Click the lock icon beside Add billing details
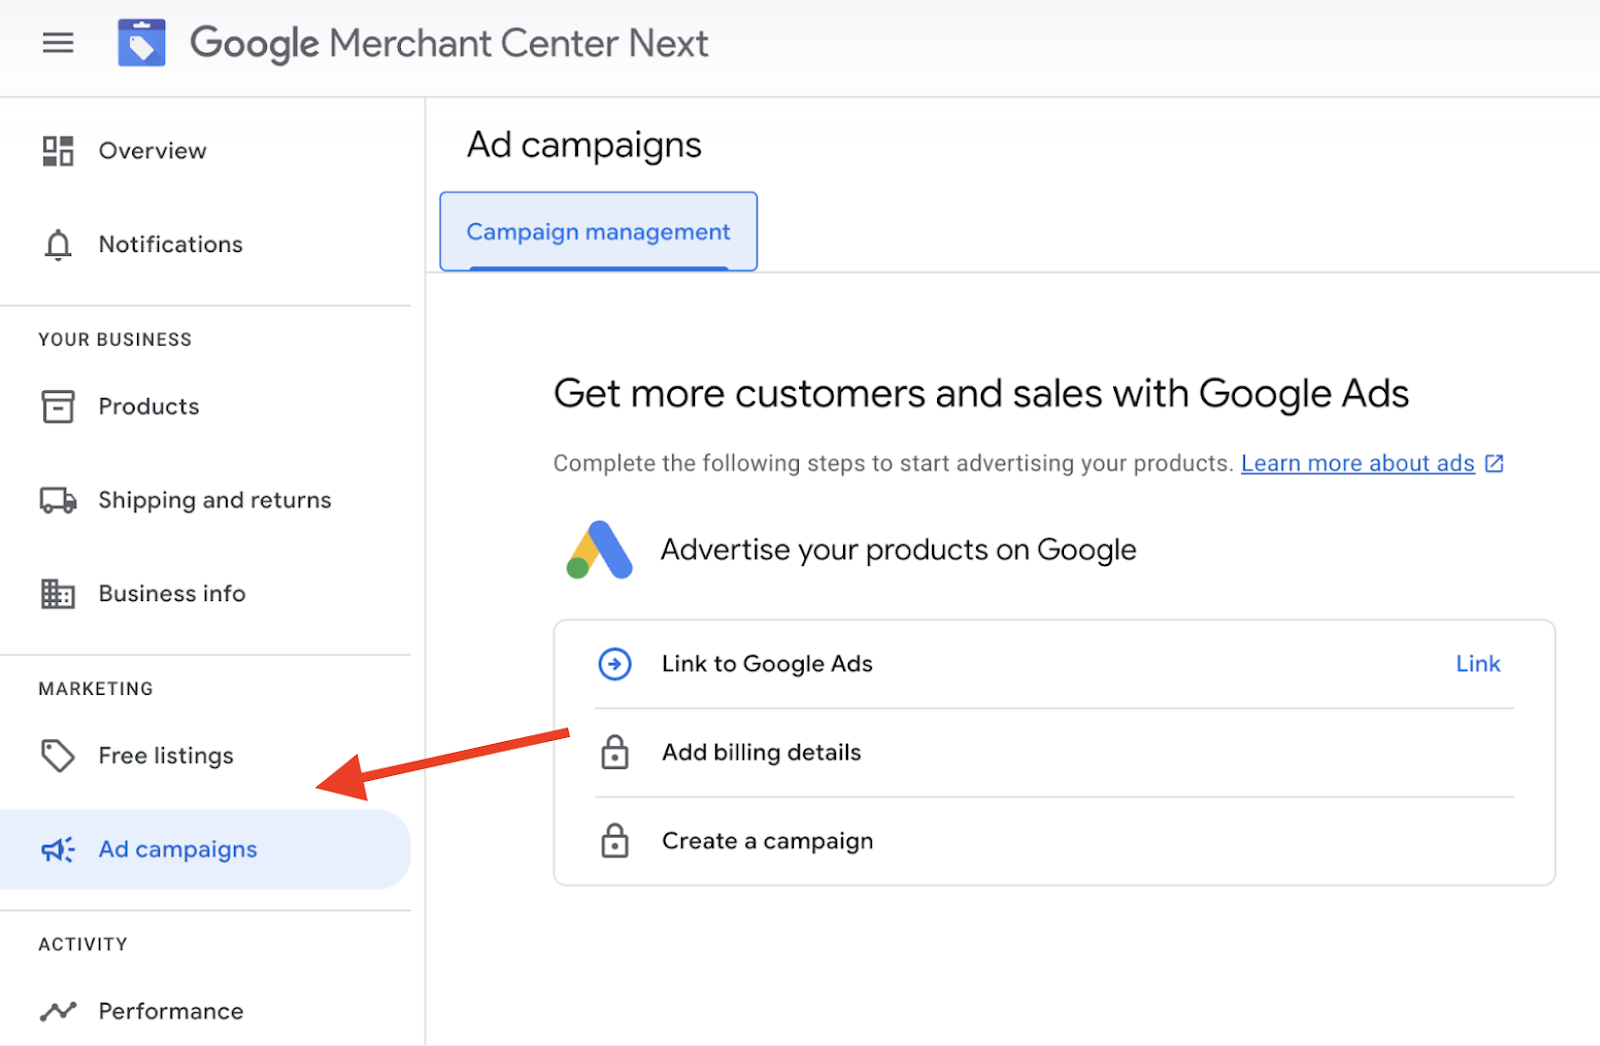This screenshot has width=1600, height=1046. 615,752
